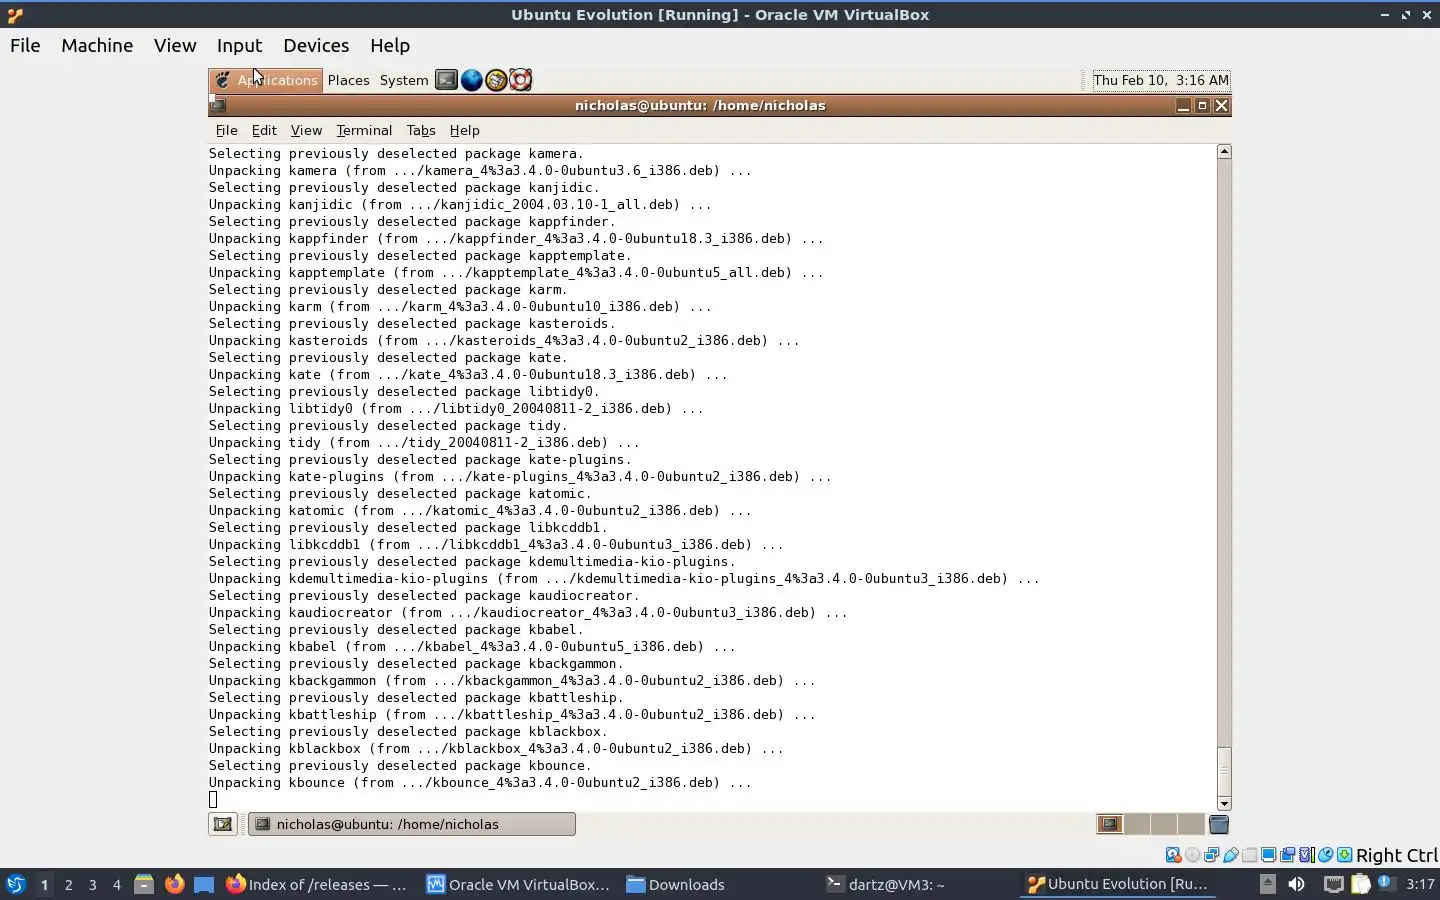Click the VirtualBox mouse integration indicator
The width and height of the screenshot is (1440, 900).
click(x=1325, y=855)
